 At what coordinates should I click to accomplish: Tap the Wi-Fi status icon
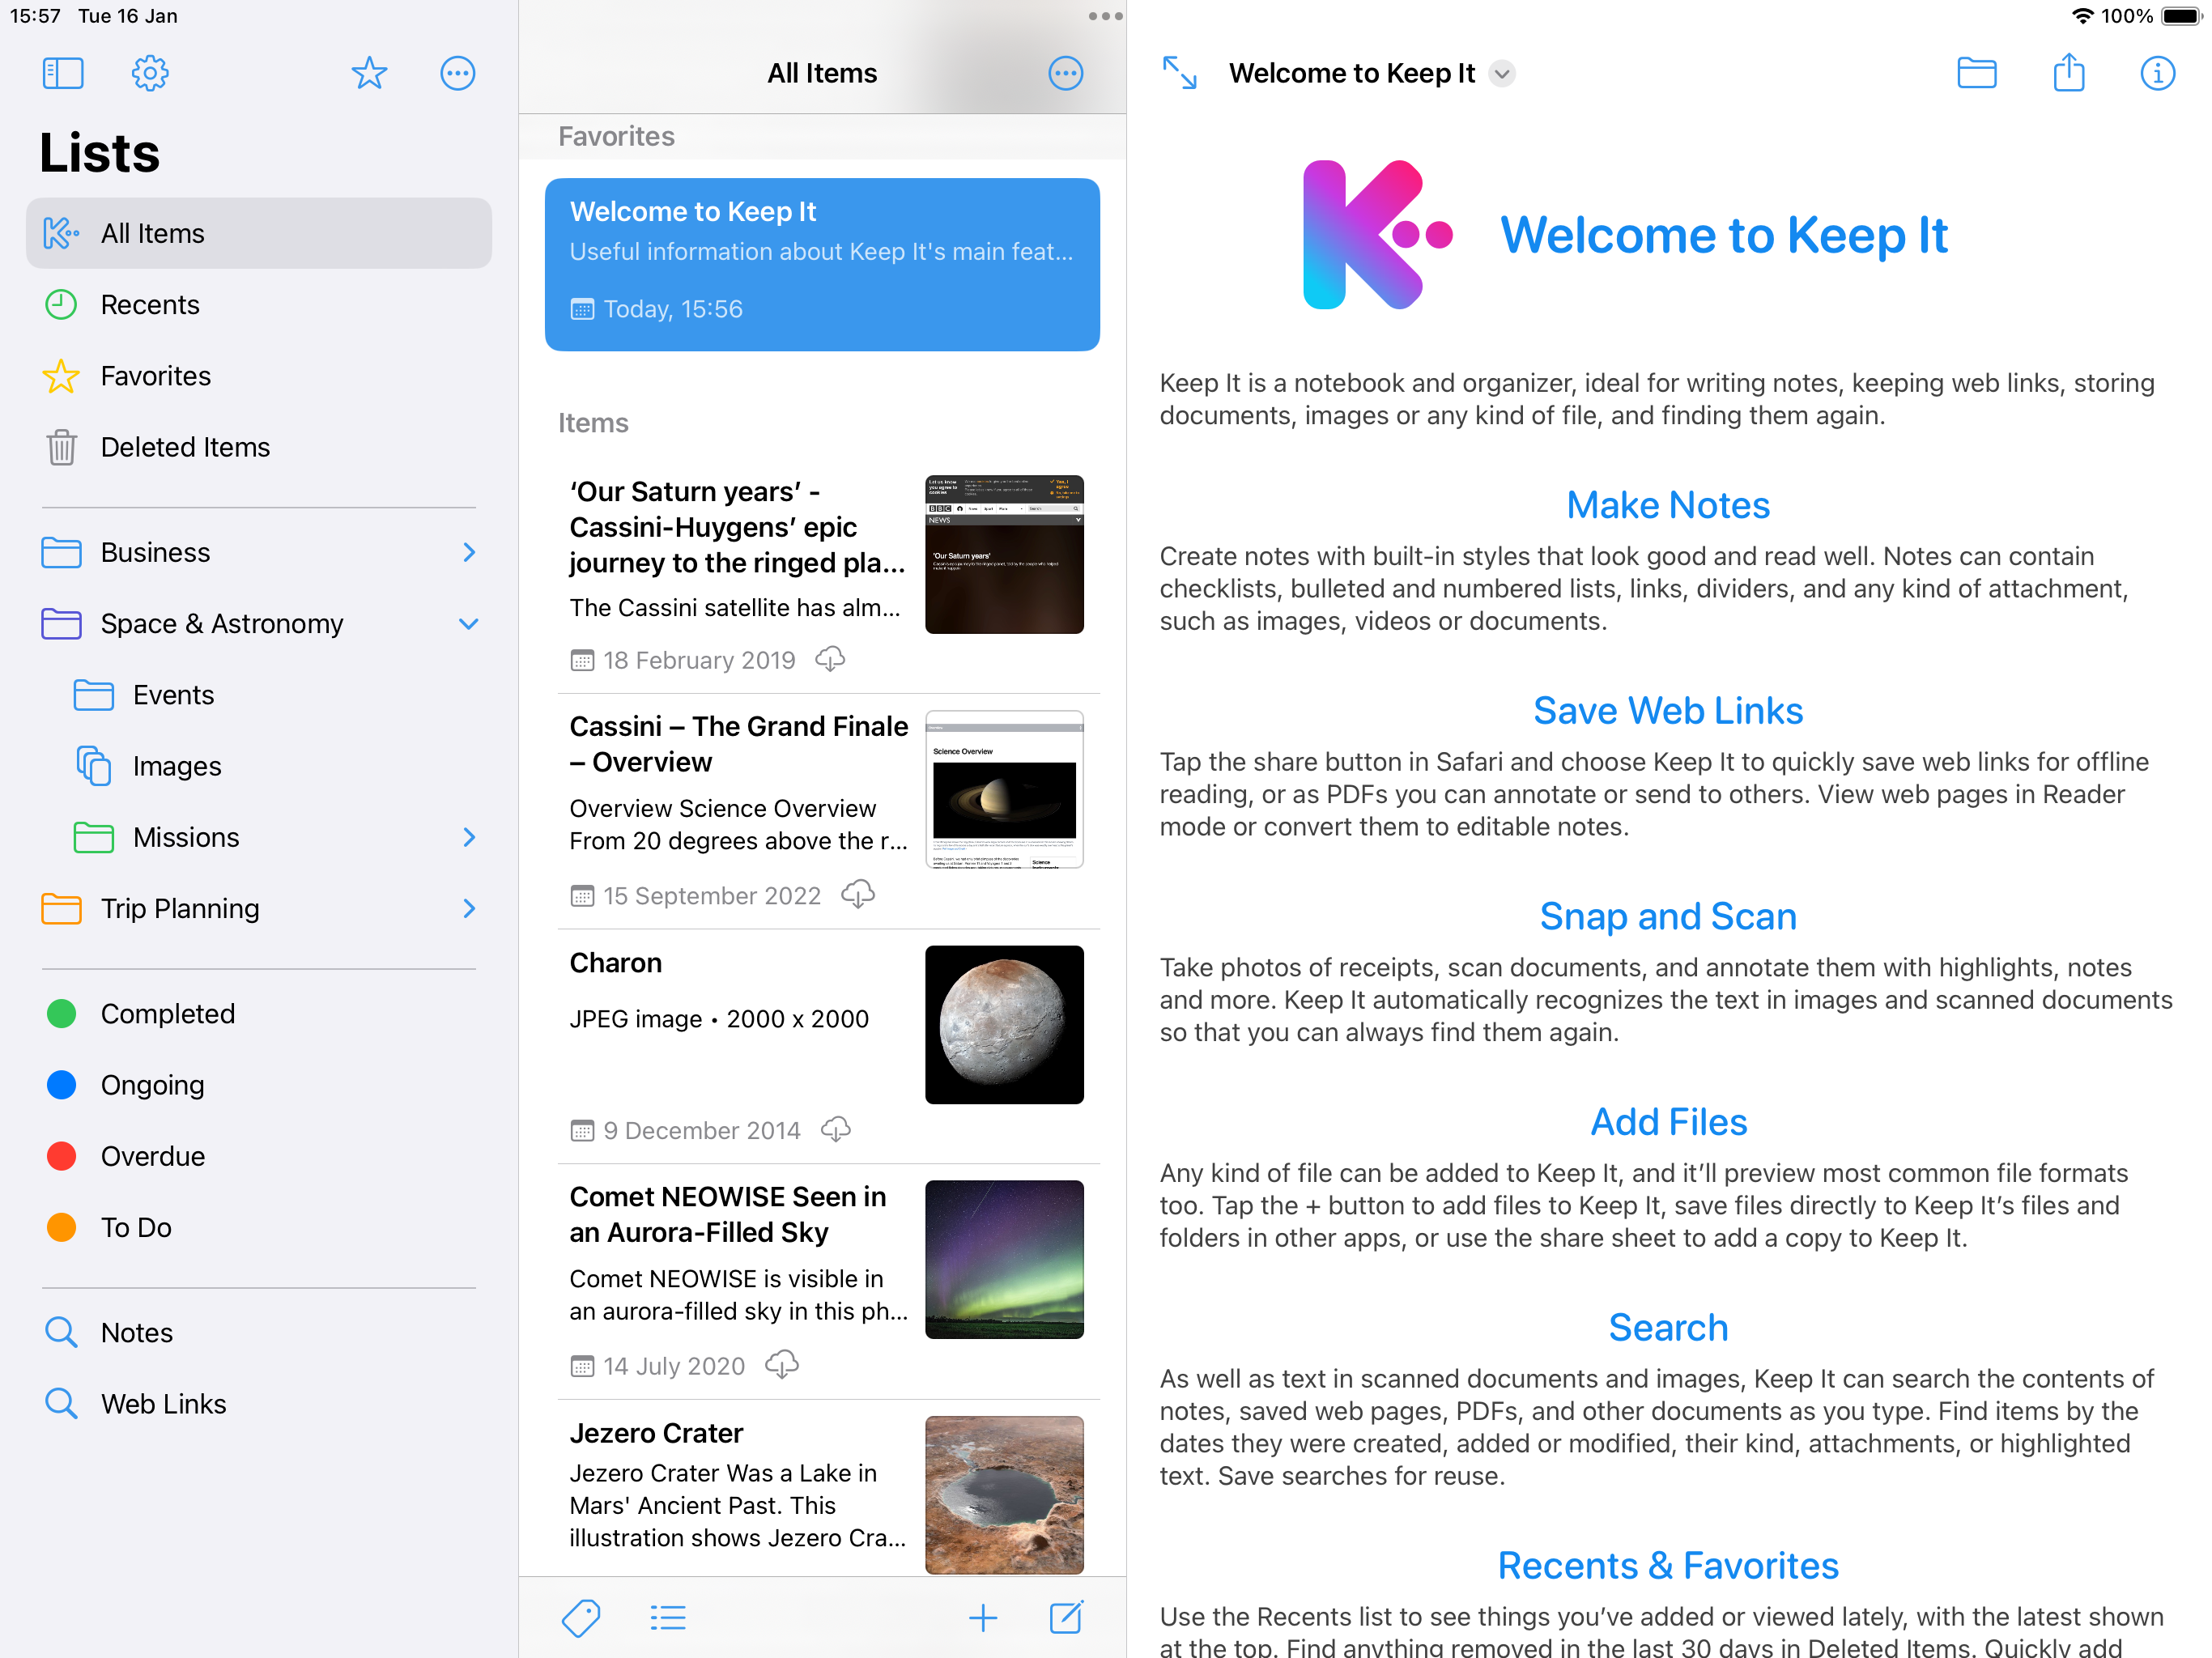[x=2083, y=16]
